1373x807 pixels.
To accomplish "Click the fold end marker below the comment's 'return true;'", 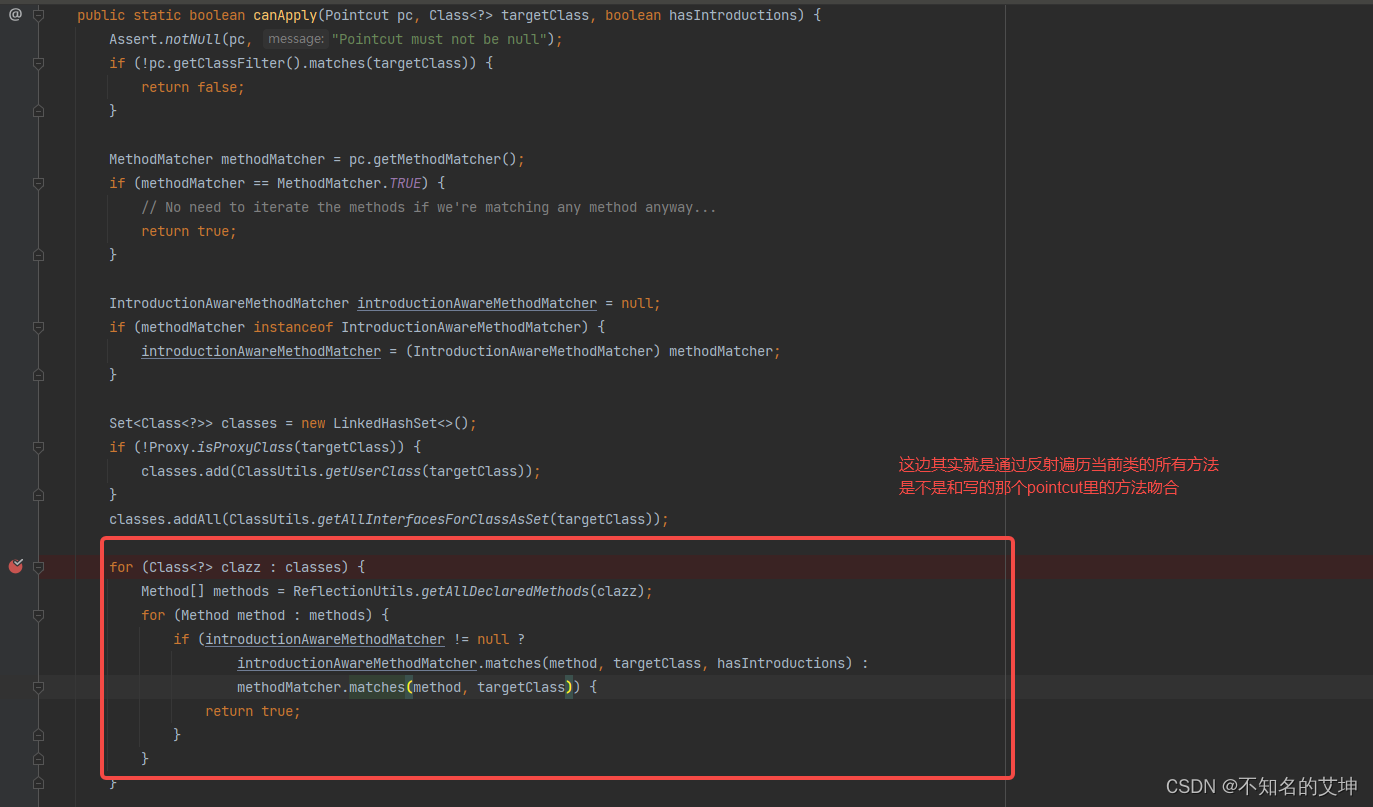I will [x=38, y=255].
